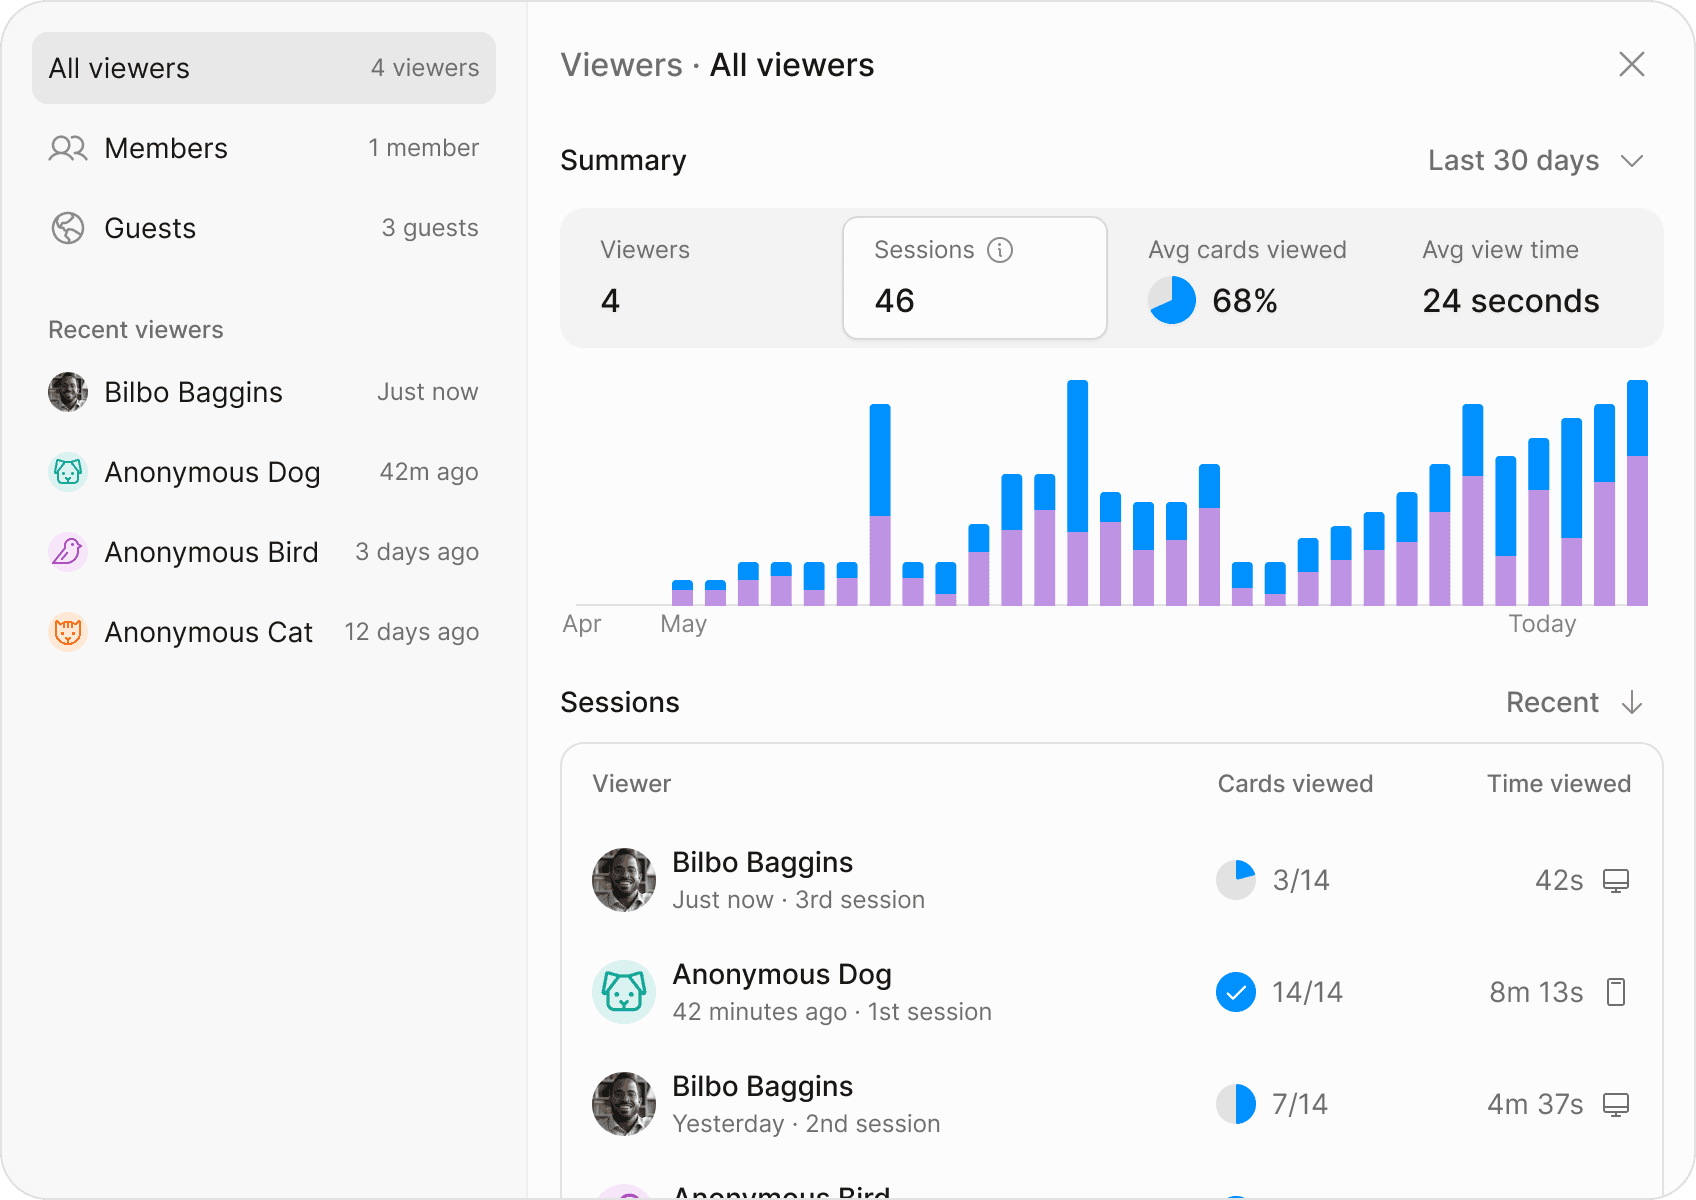
Task: Click Bilbo Baggins avatar in Yesterday session
Action: click(624, 1104)
